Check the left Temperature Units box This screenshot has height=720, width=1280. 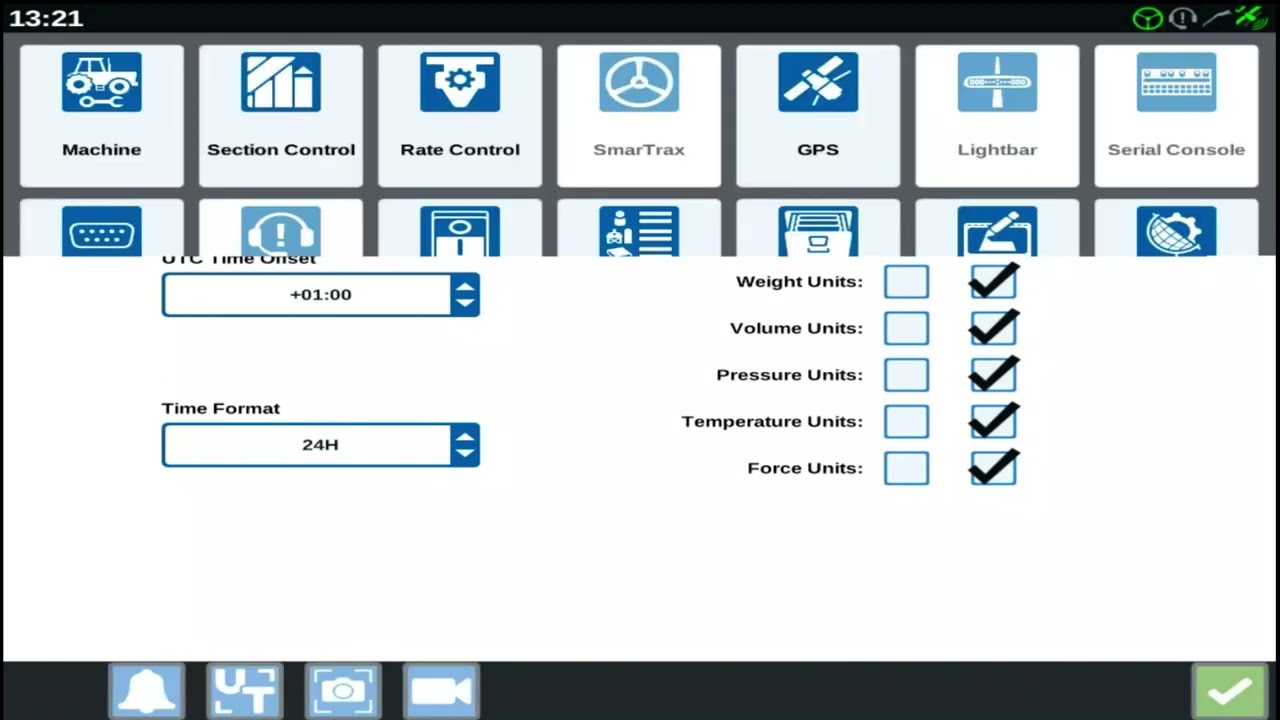click(906, 421)
